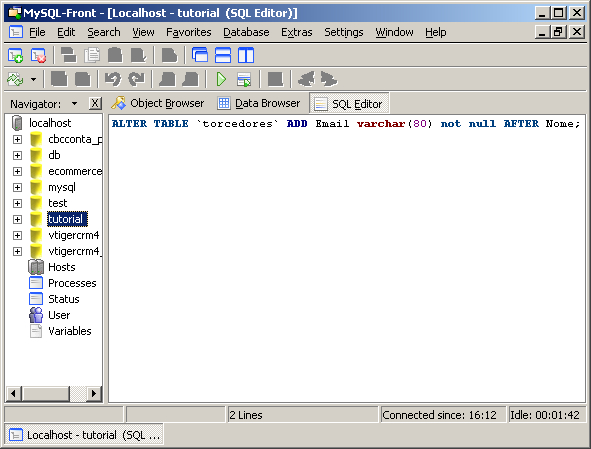This screenshot has width=591, height=449.
Task: Click the gray square stop icon
Action: point(275,79)
